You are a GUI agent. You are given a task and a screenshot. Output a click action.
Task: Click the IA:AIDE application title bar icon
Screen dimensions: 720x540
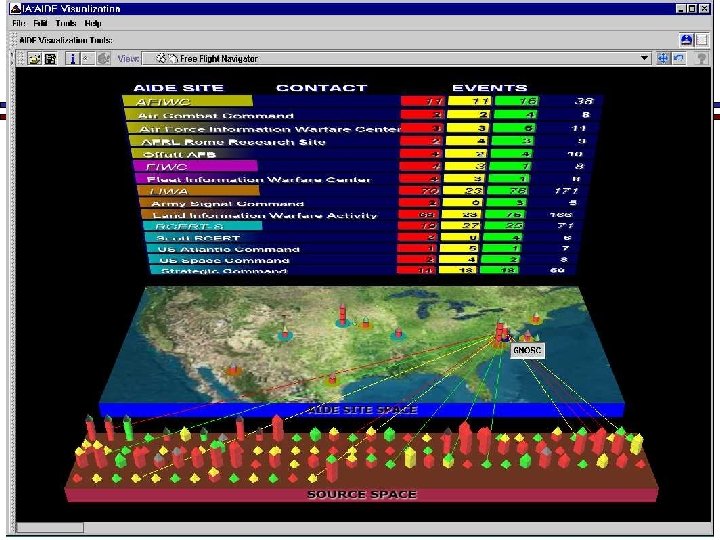coord(16,8)
